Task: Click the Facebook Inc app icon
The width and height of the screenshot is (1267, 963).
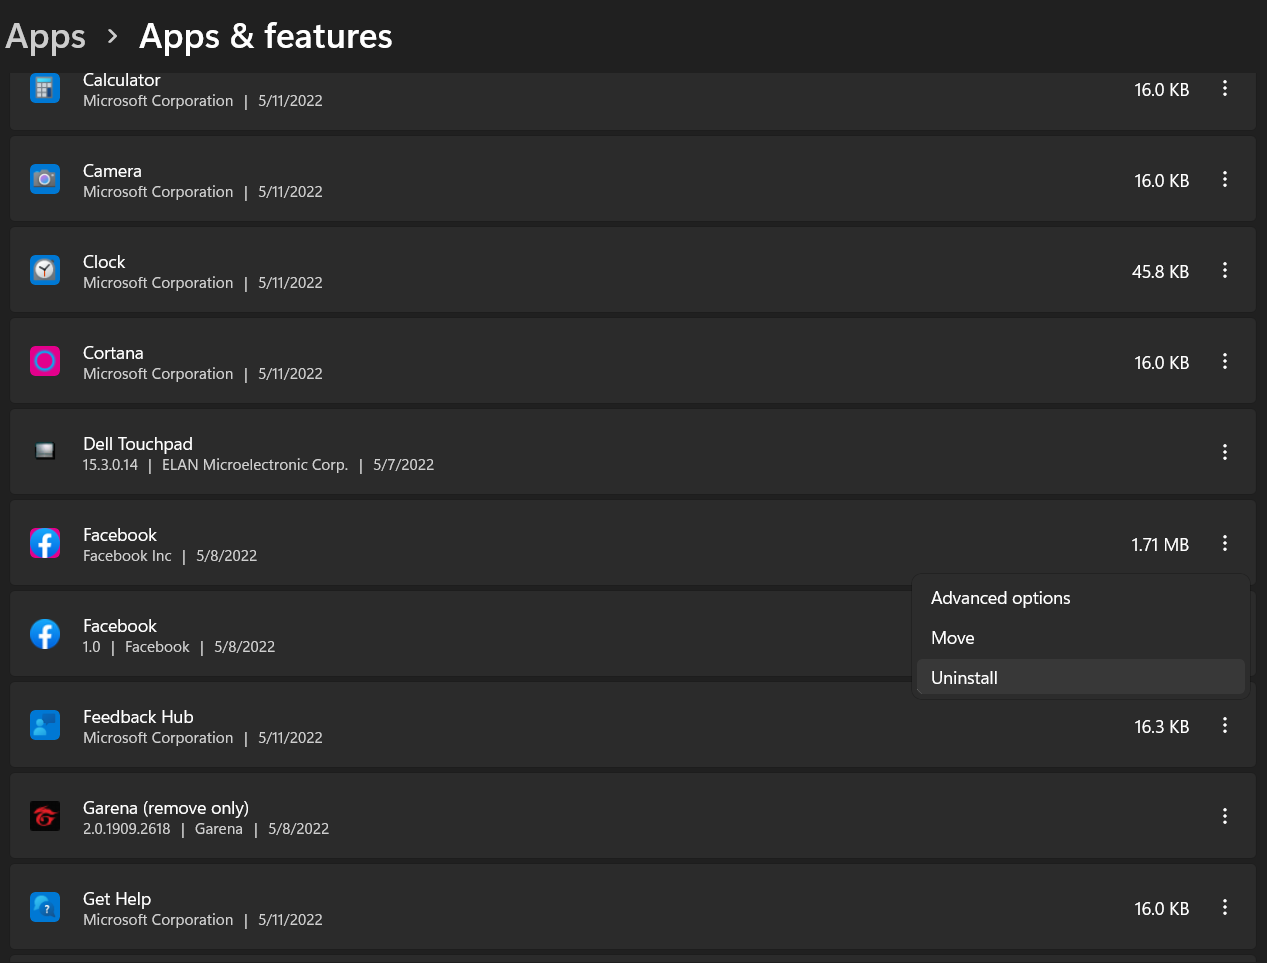Action: 45,543
